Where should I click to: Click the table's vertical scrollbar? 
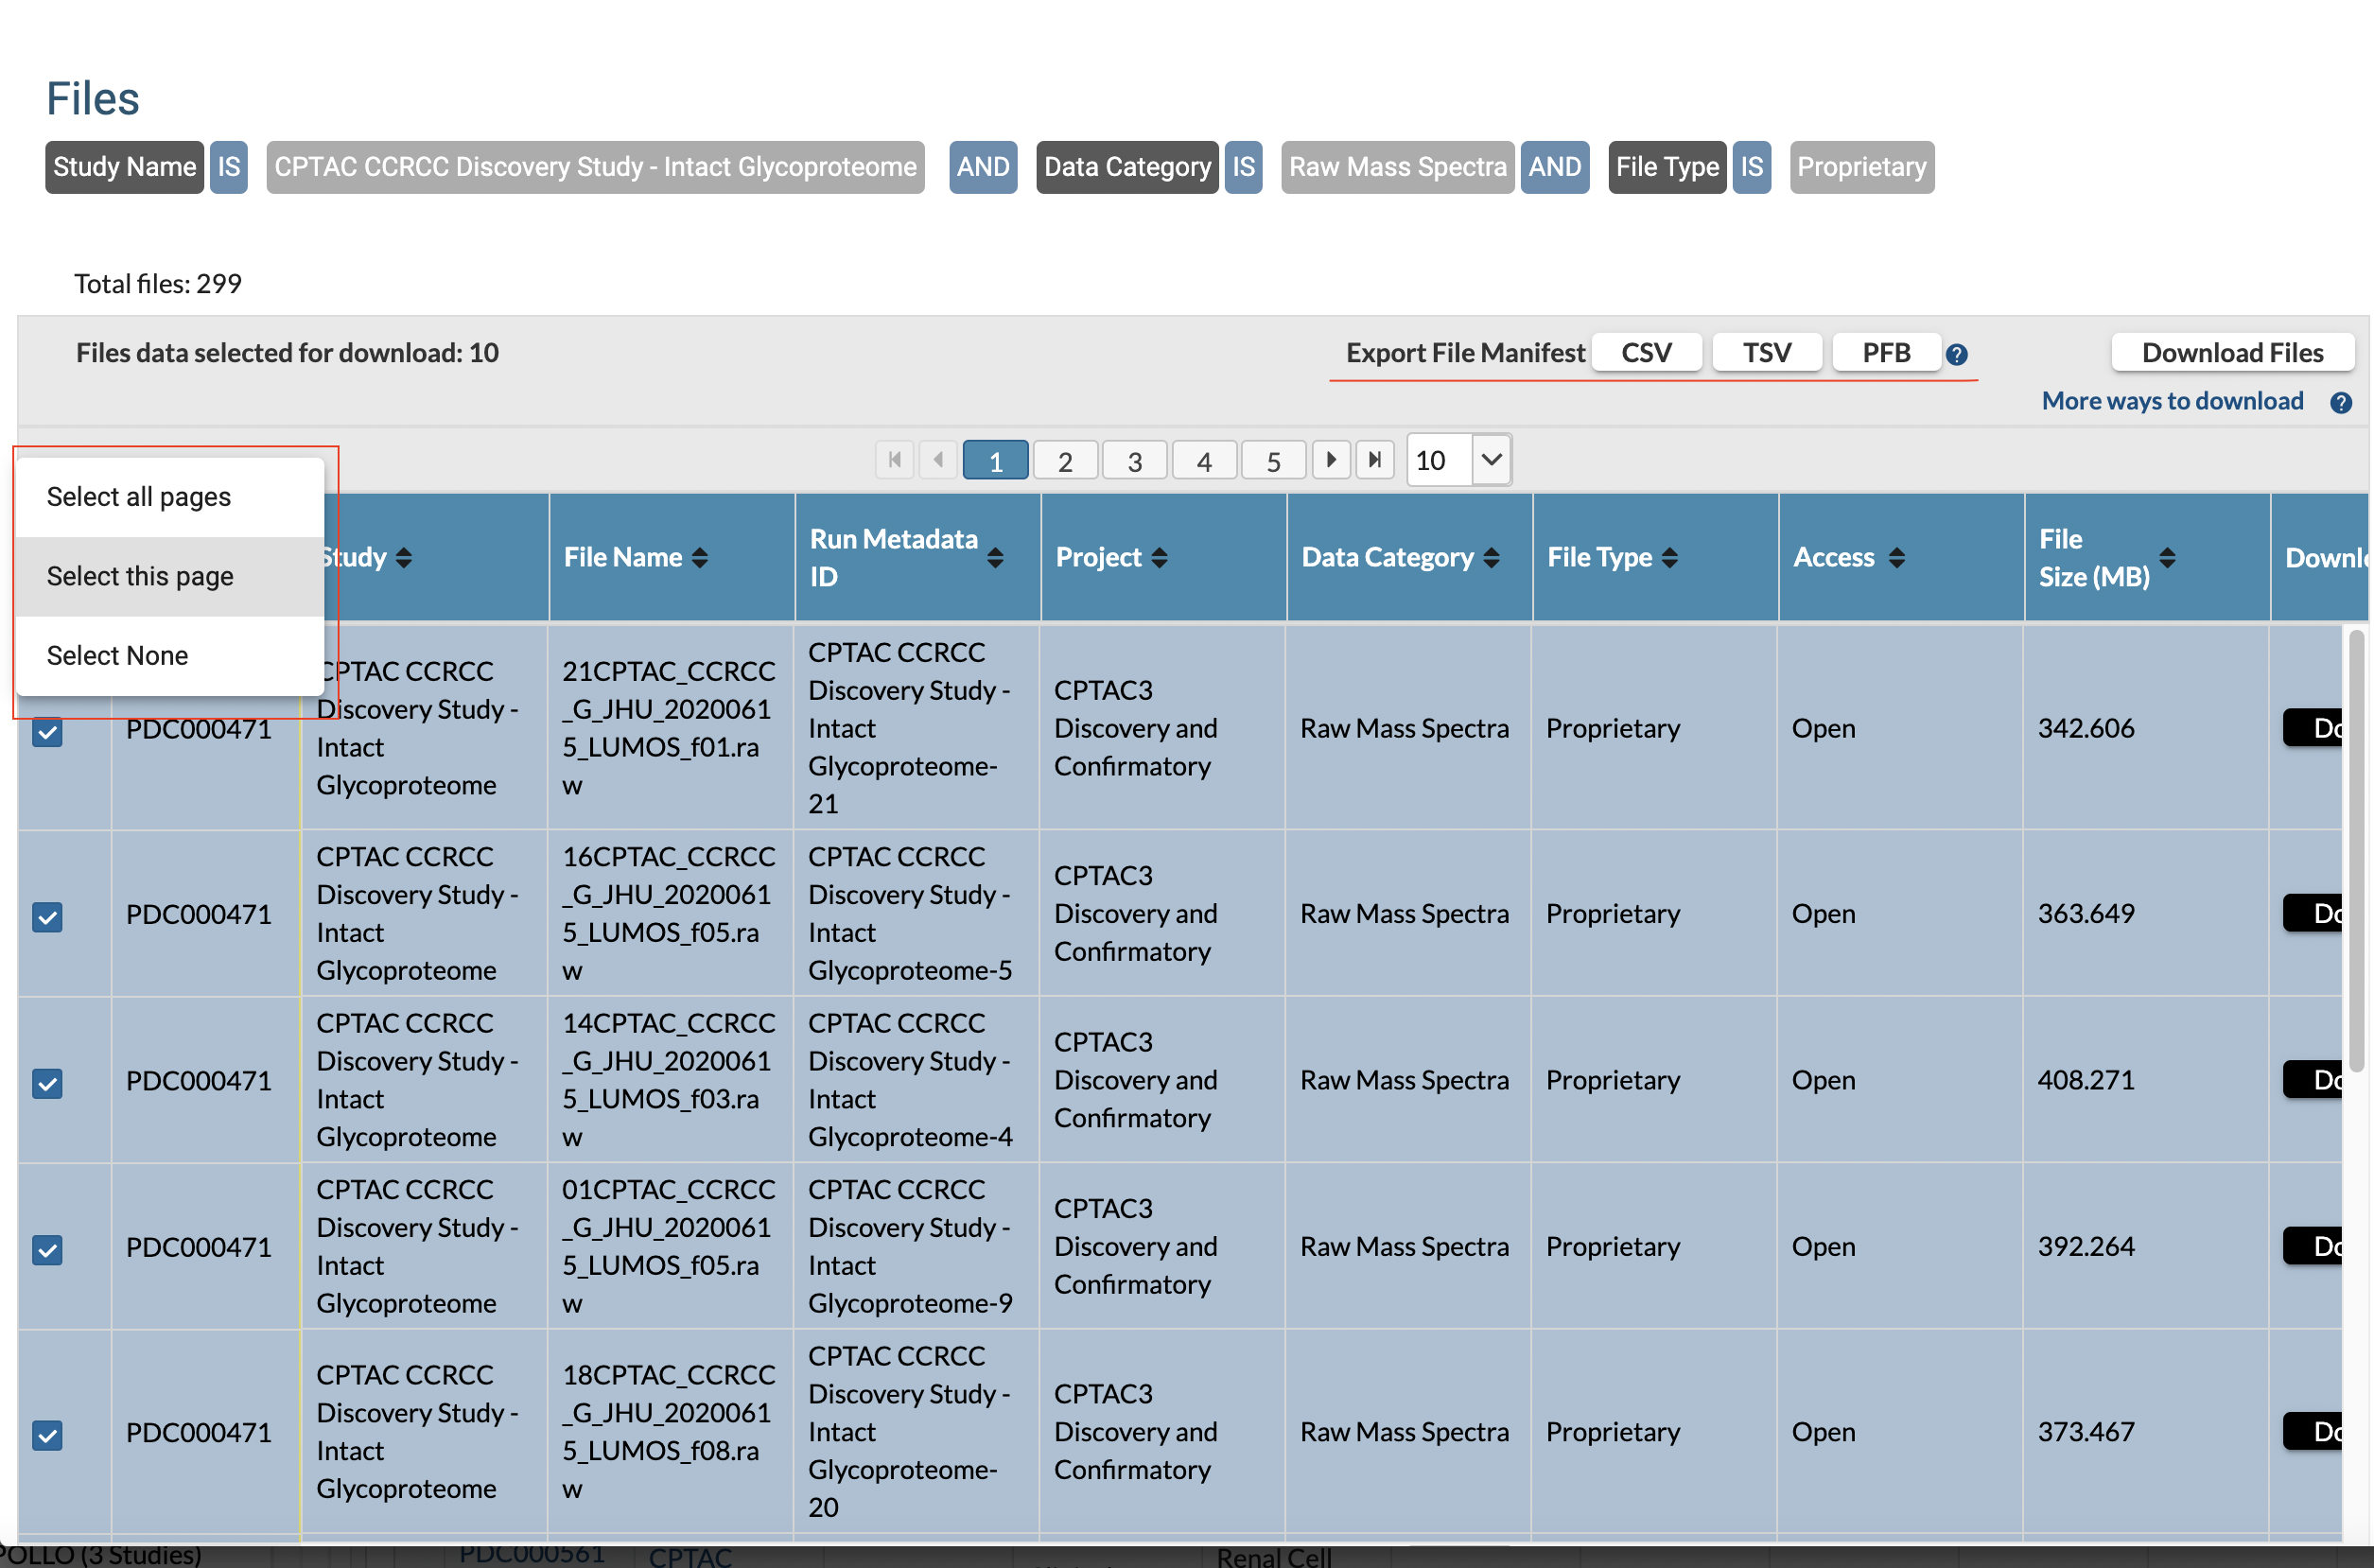2356,850
